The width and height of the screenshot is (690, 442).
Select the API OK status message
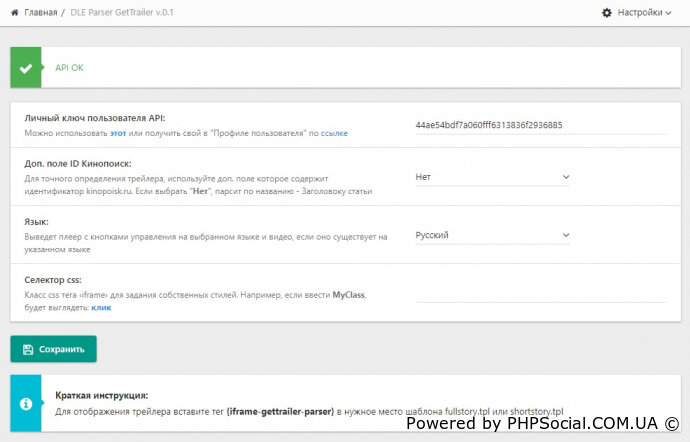pos(69,69)
